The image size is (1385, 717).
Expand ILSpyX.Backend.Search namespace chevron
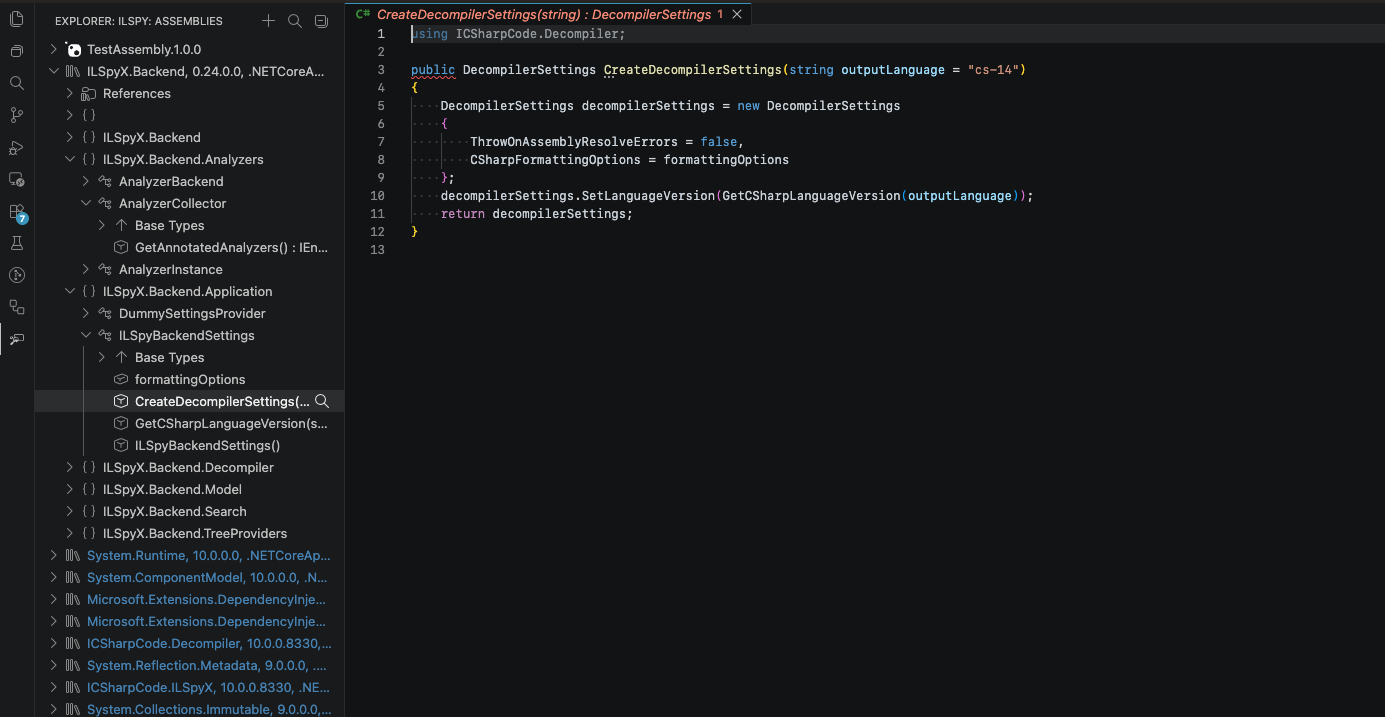(70, 511)
